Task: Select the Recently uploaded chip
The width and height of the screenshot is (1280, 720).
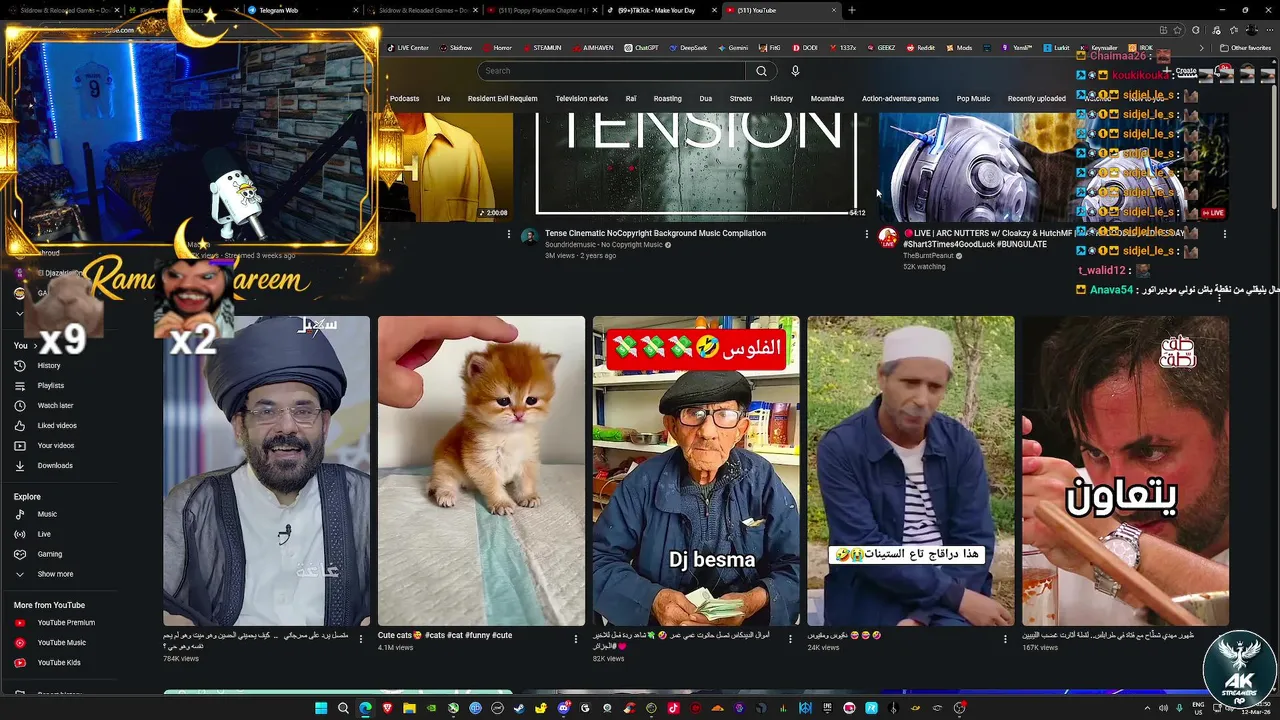Action: 1036,99
